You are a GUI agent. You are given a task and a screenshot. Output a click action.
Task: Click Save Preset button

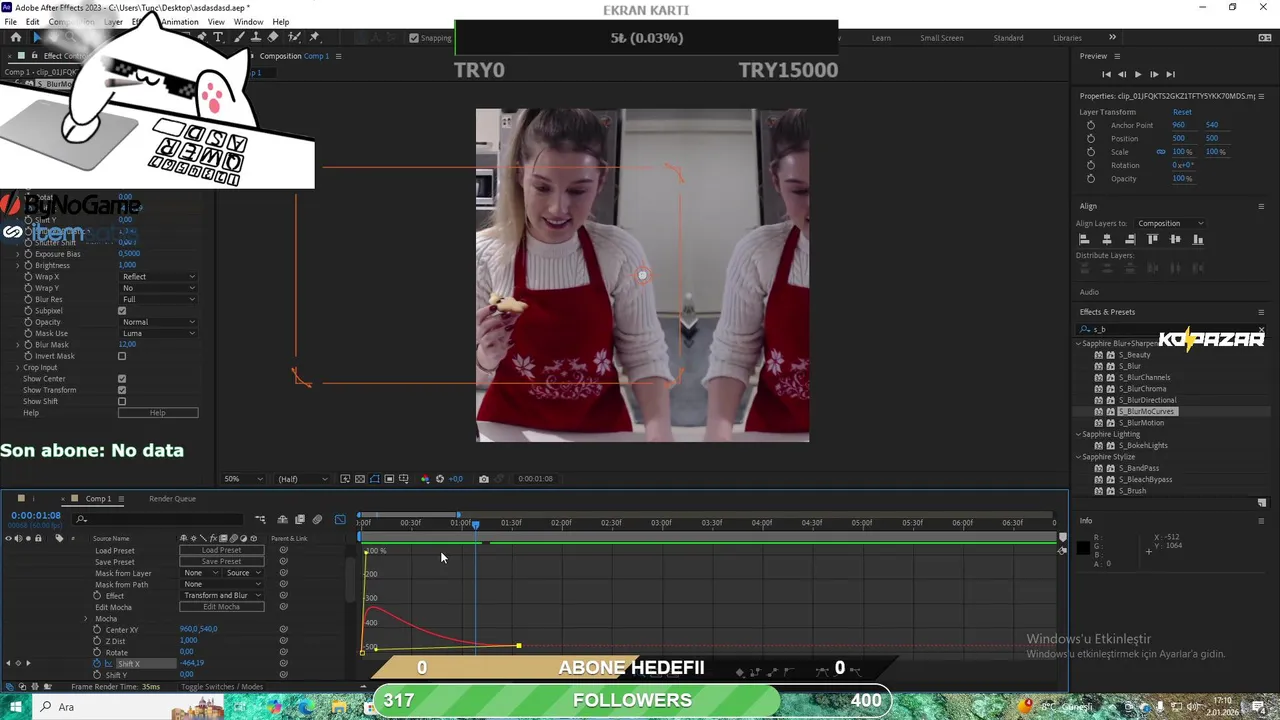[221, 561]
